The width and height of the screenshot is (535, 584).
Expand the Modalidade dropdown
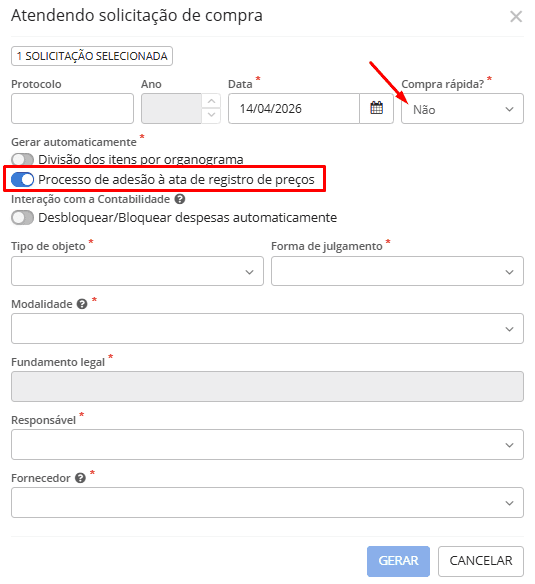point(267,328)
